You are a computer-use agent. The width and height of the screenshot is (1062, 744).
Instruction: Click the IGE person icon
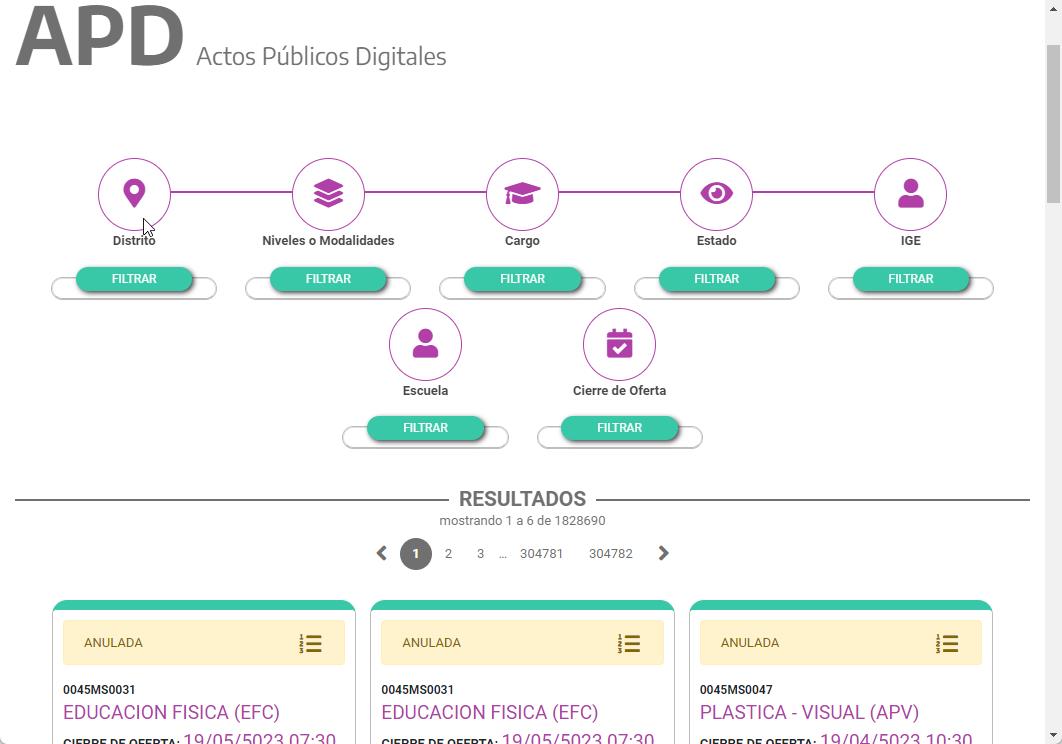click(910, 194)
